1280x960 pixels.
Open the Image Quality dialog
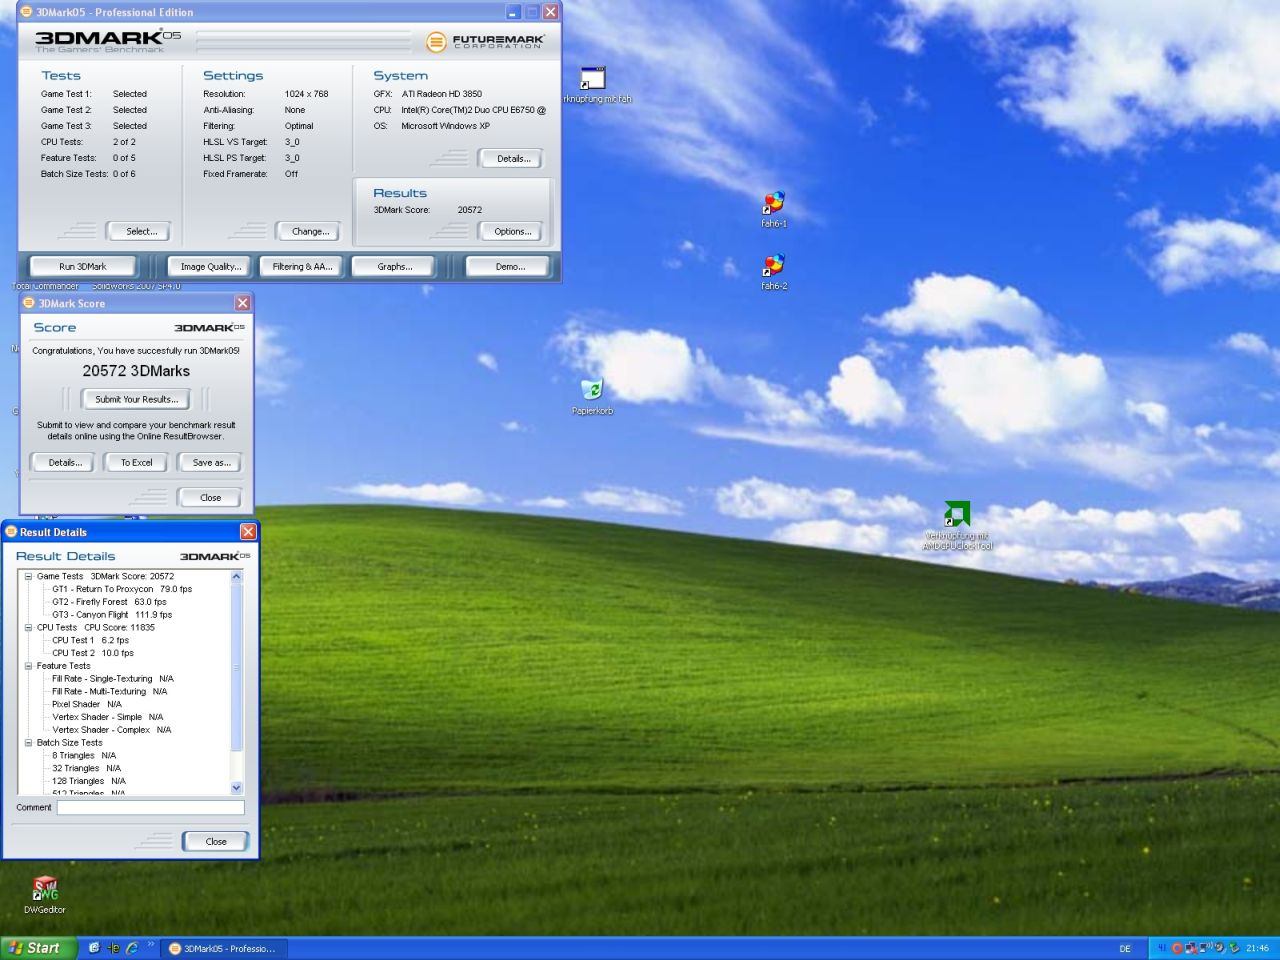point(211,267)
